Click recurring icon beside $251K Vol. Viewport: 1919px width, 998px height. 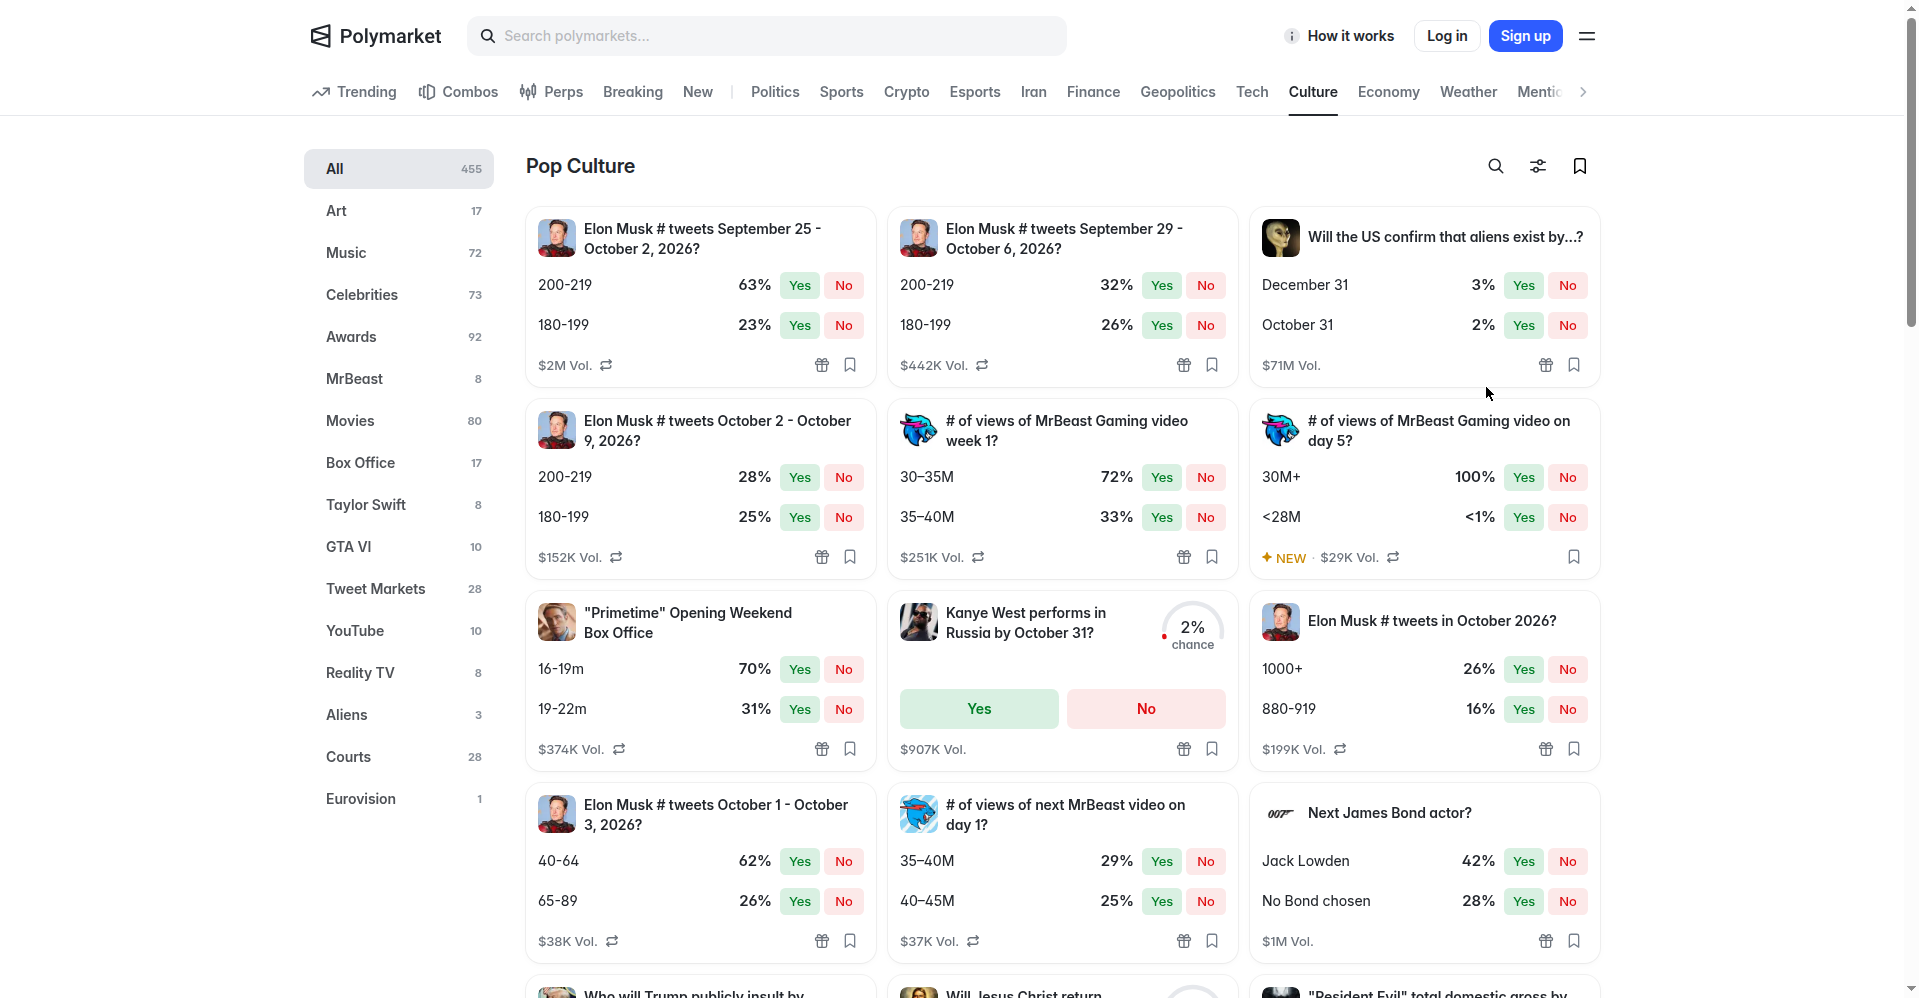point(978,557)
